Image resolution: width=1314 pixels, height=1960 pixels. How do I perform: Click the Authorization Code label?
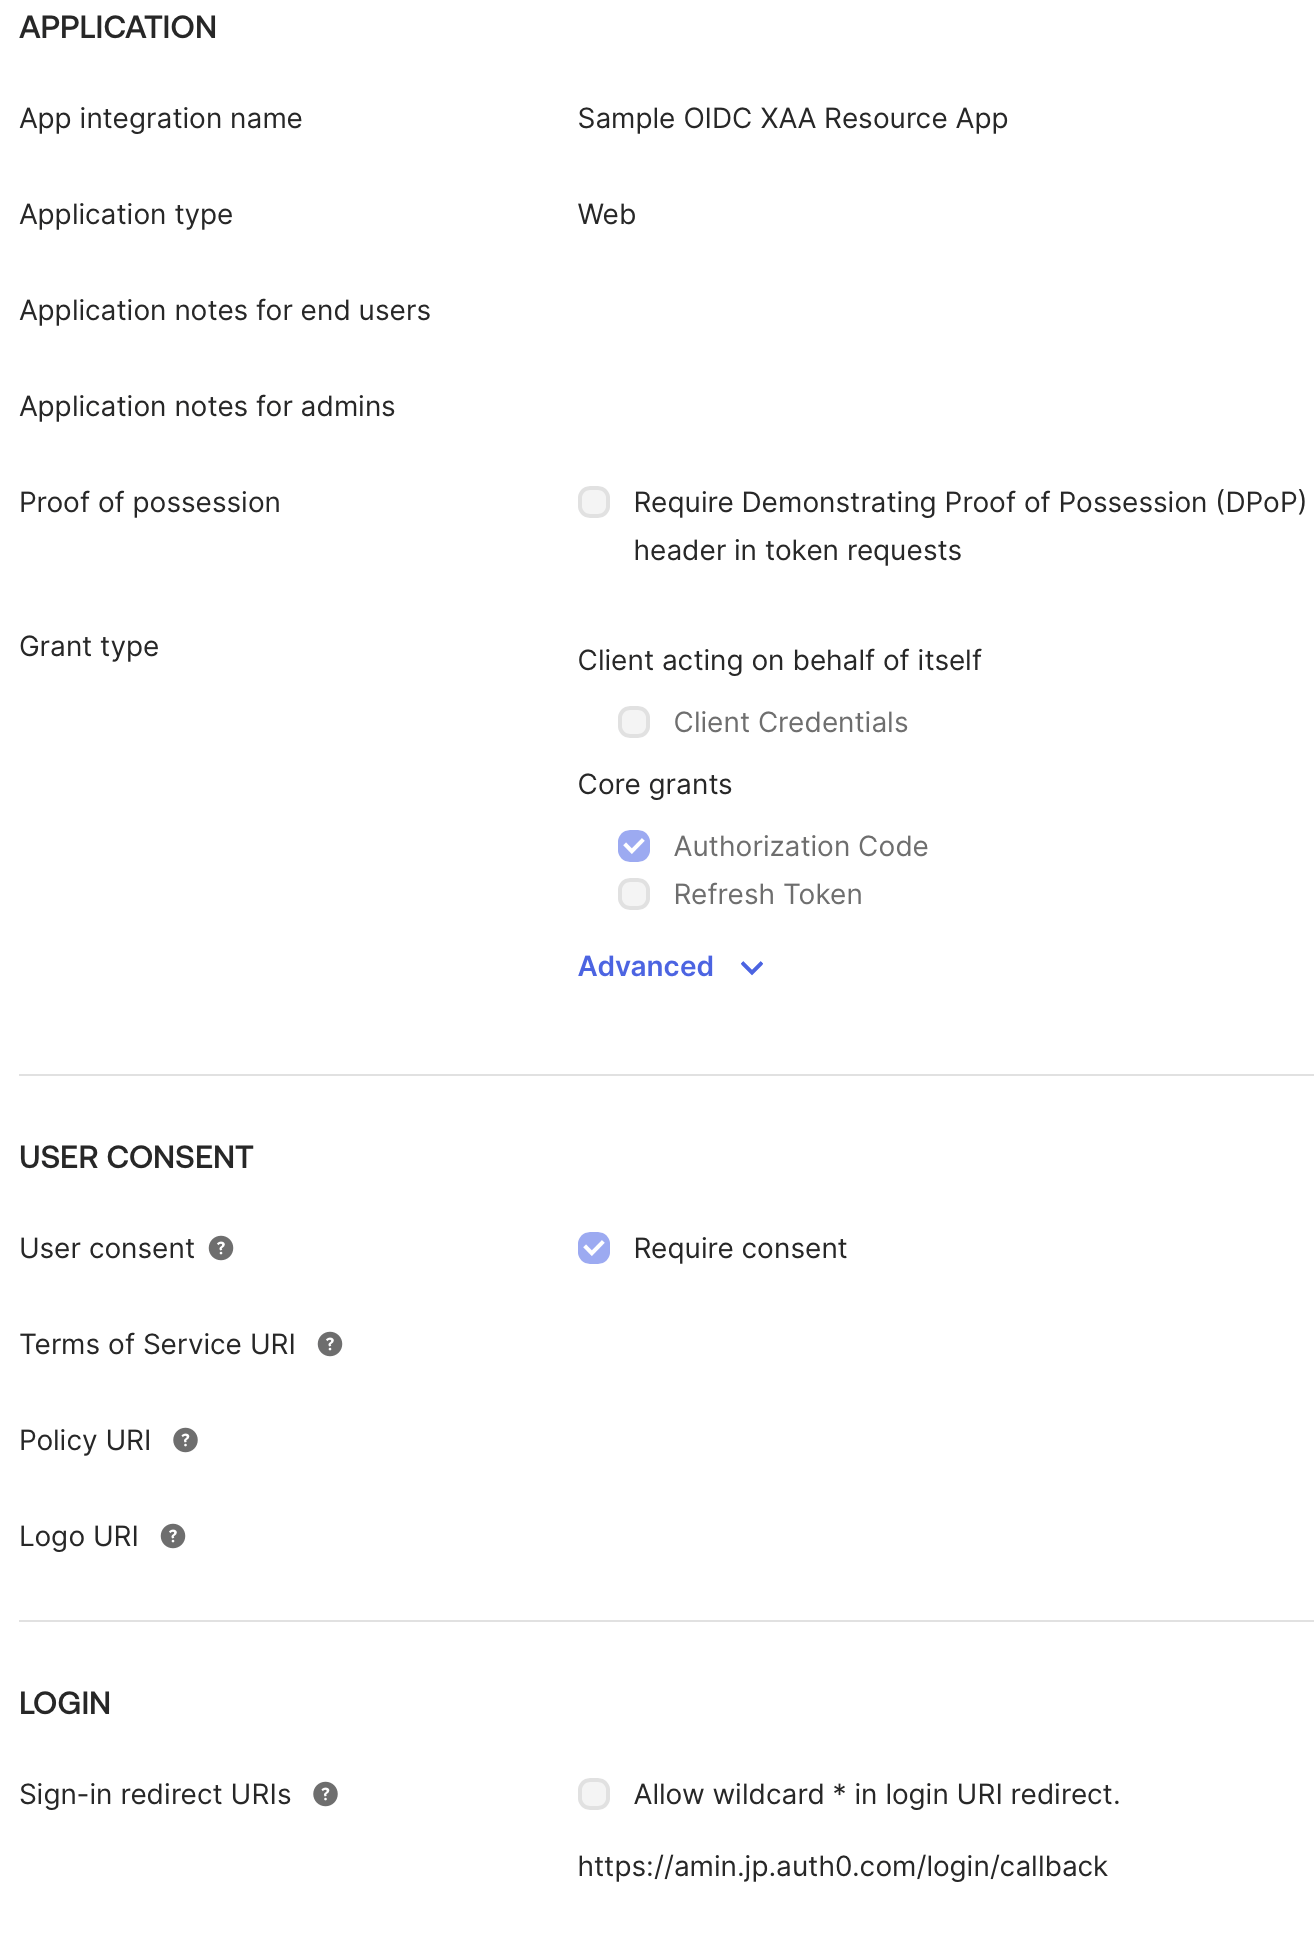coord(801,846)
